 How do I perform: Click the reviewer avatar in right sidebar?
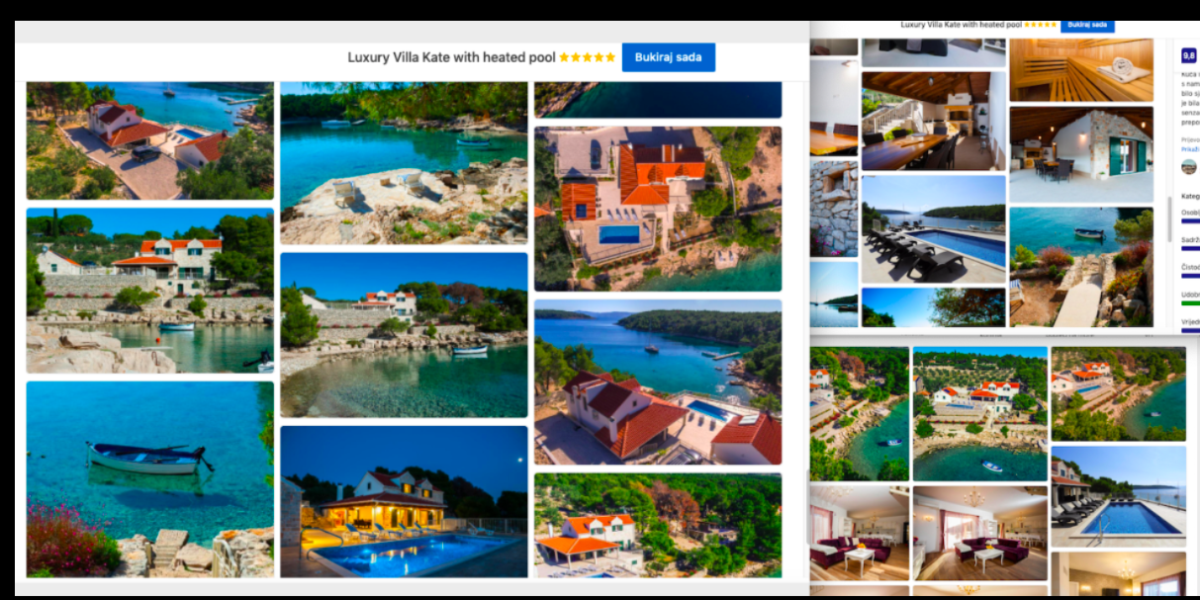(1189, 167)
